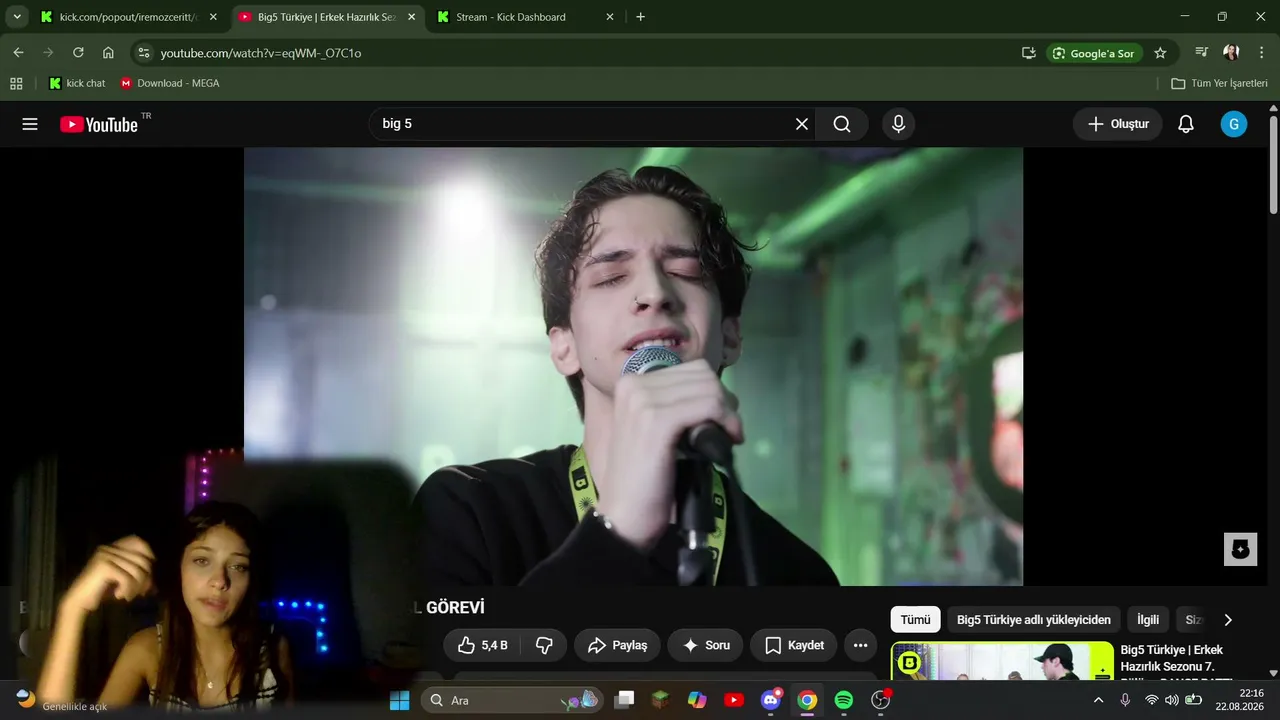
Task: Click the address bar URL
Action: coord(261,53)
